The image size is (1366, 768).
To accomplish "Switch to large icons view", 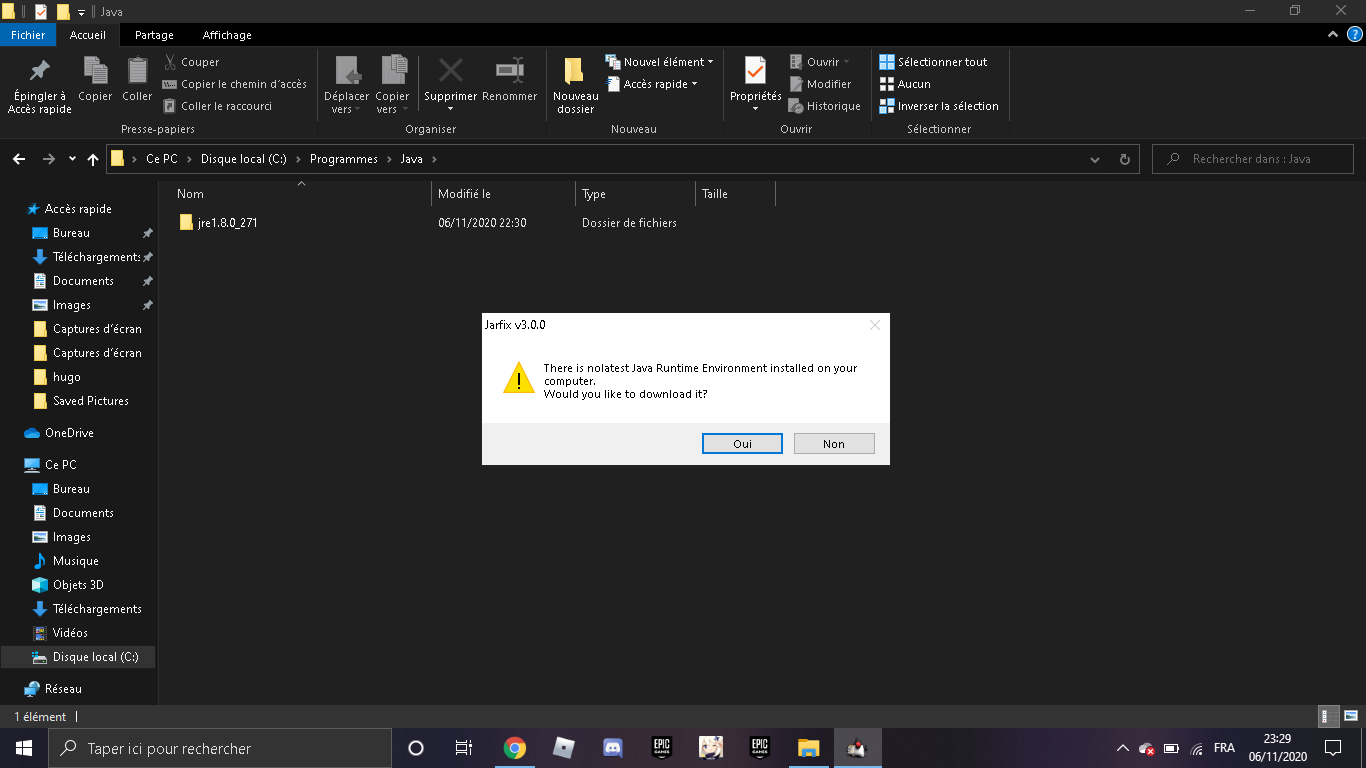I will click(x=1351, y=716).
